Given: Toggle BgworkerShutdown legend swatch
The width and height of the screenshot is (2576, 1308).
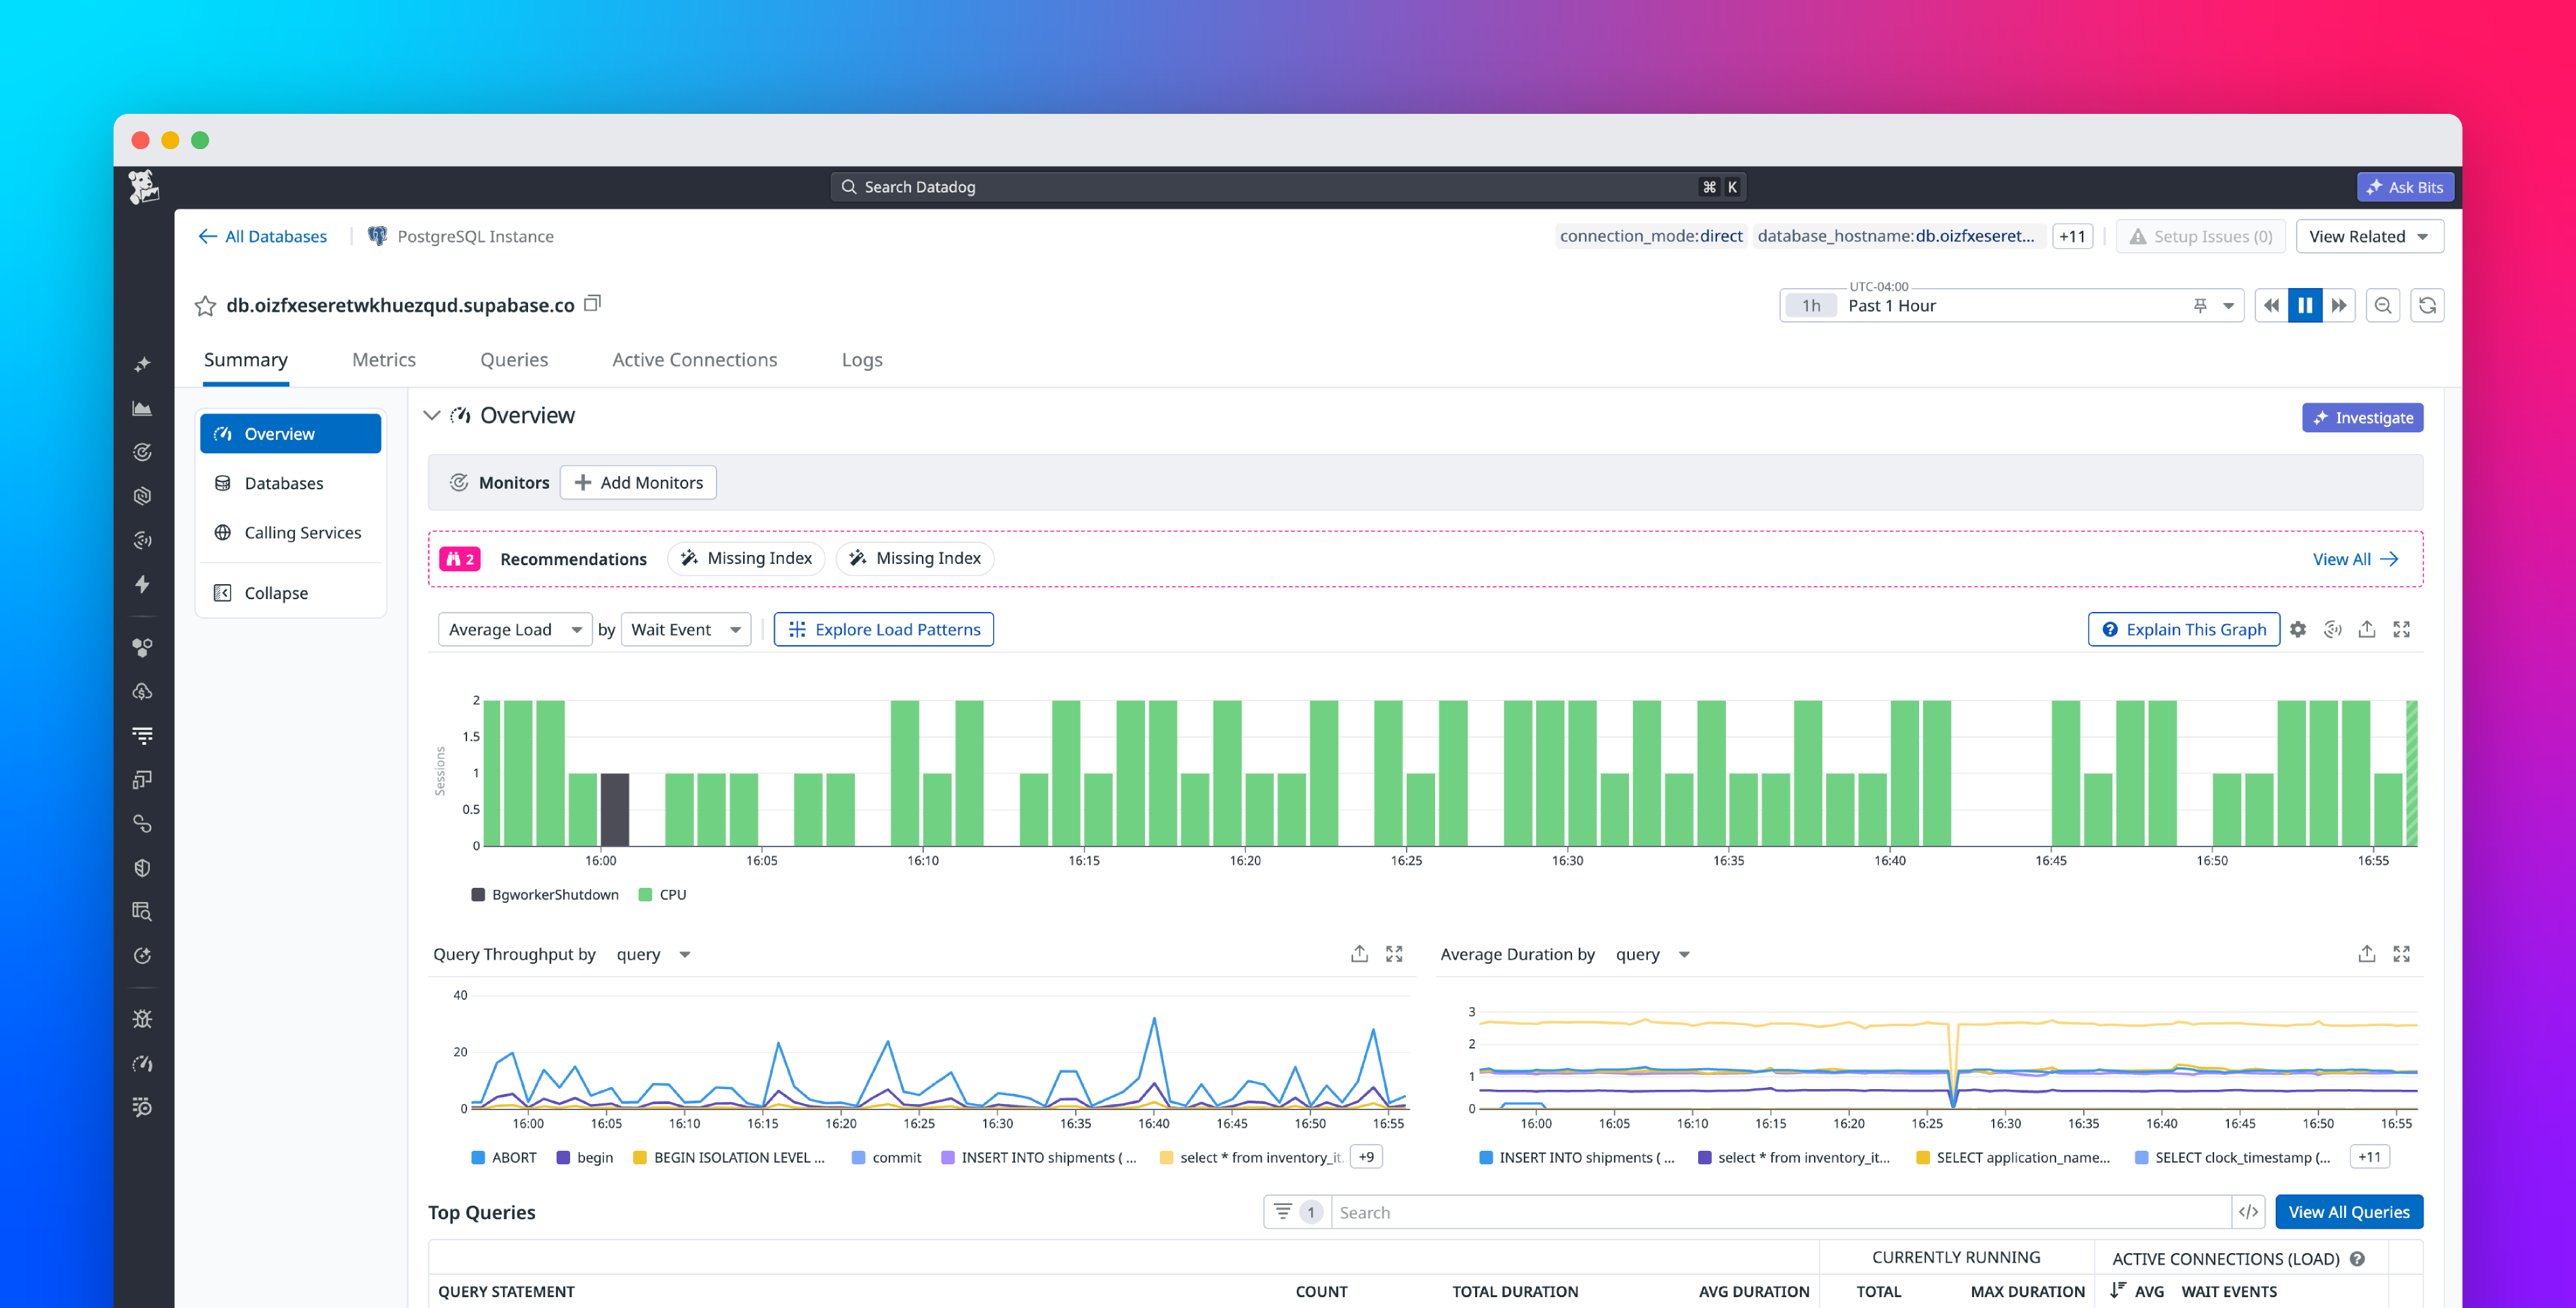Looking at the screenshot, I should [x=478, y=895].
